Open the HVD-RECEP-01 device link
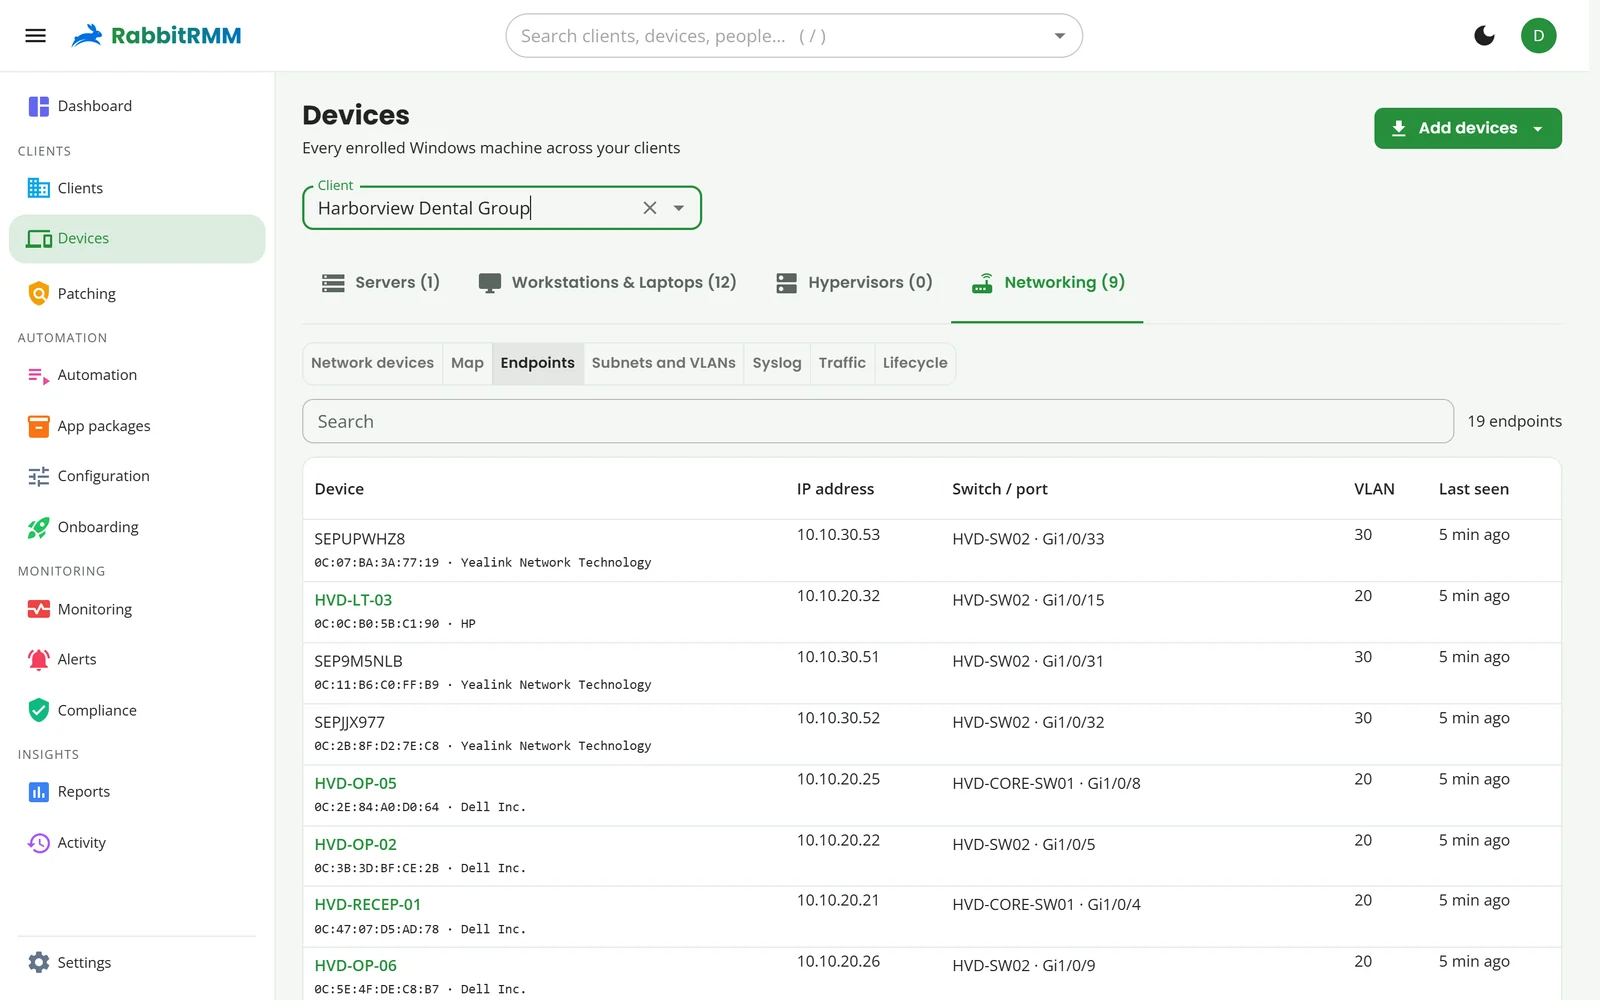1600x1000 pixels. 367,904
